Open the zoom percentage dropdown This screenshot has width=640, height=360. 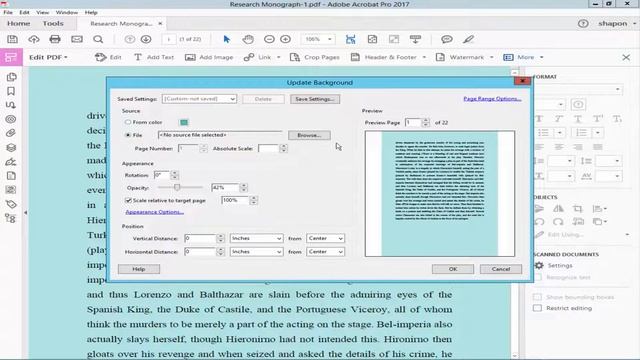pyautogui.click(x=330, y=39)
